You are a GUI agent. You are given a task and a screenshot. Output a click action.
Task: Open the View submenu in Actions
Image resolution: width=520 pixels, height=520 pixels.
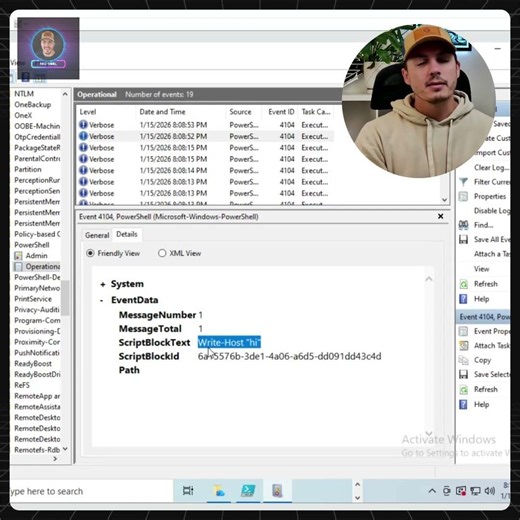tap(482, 269)
